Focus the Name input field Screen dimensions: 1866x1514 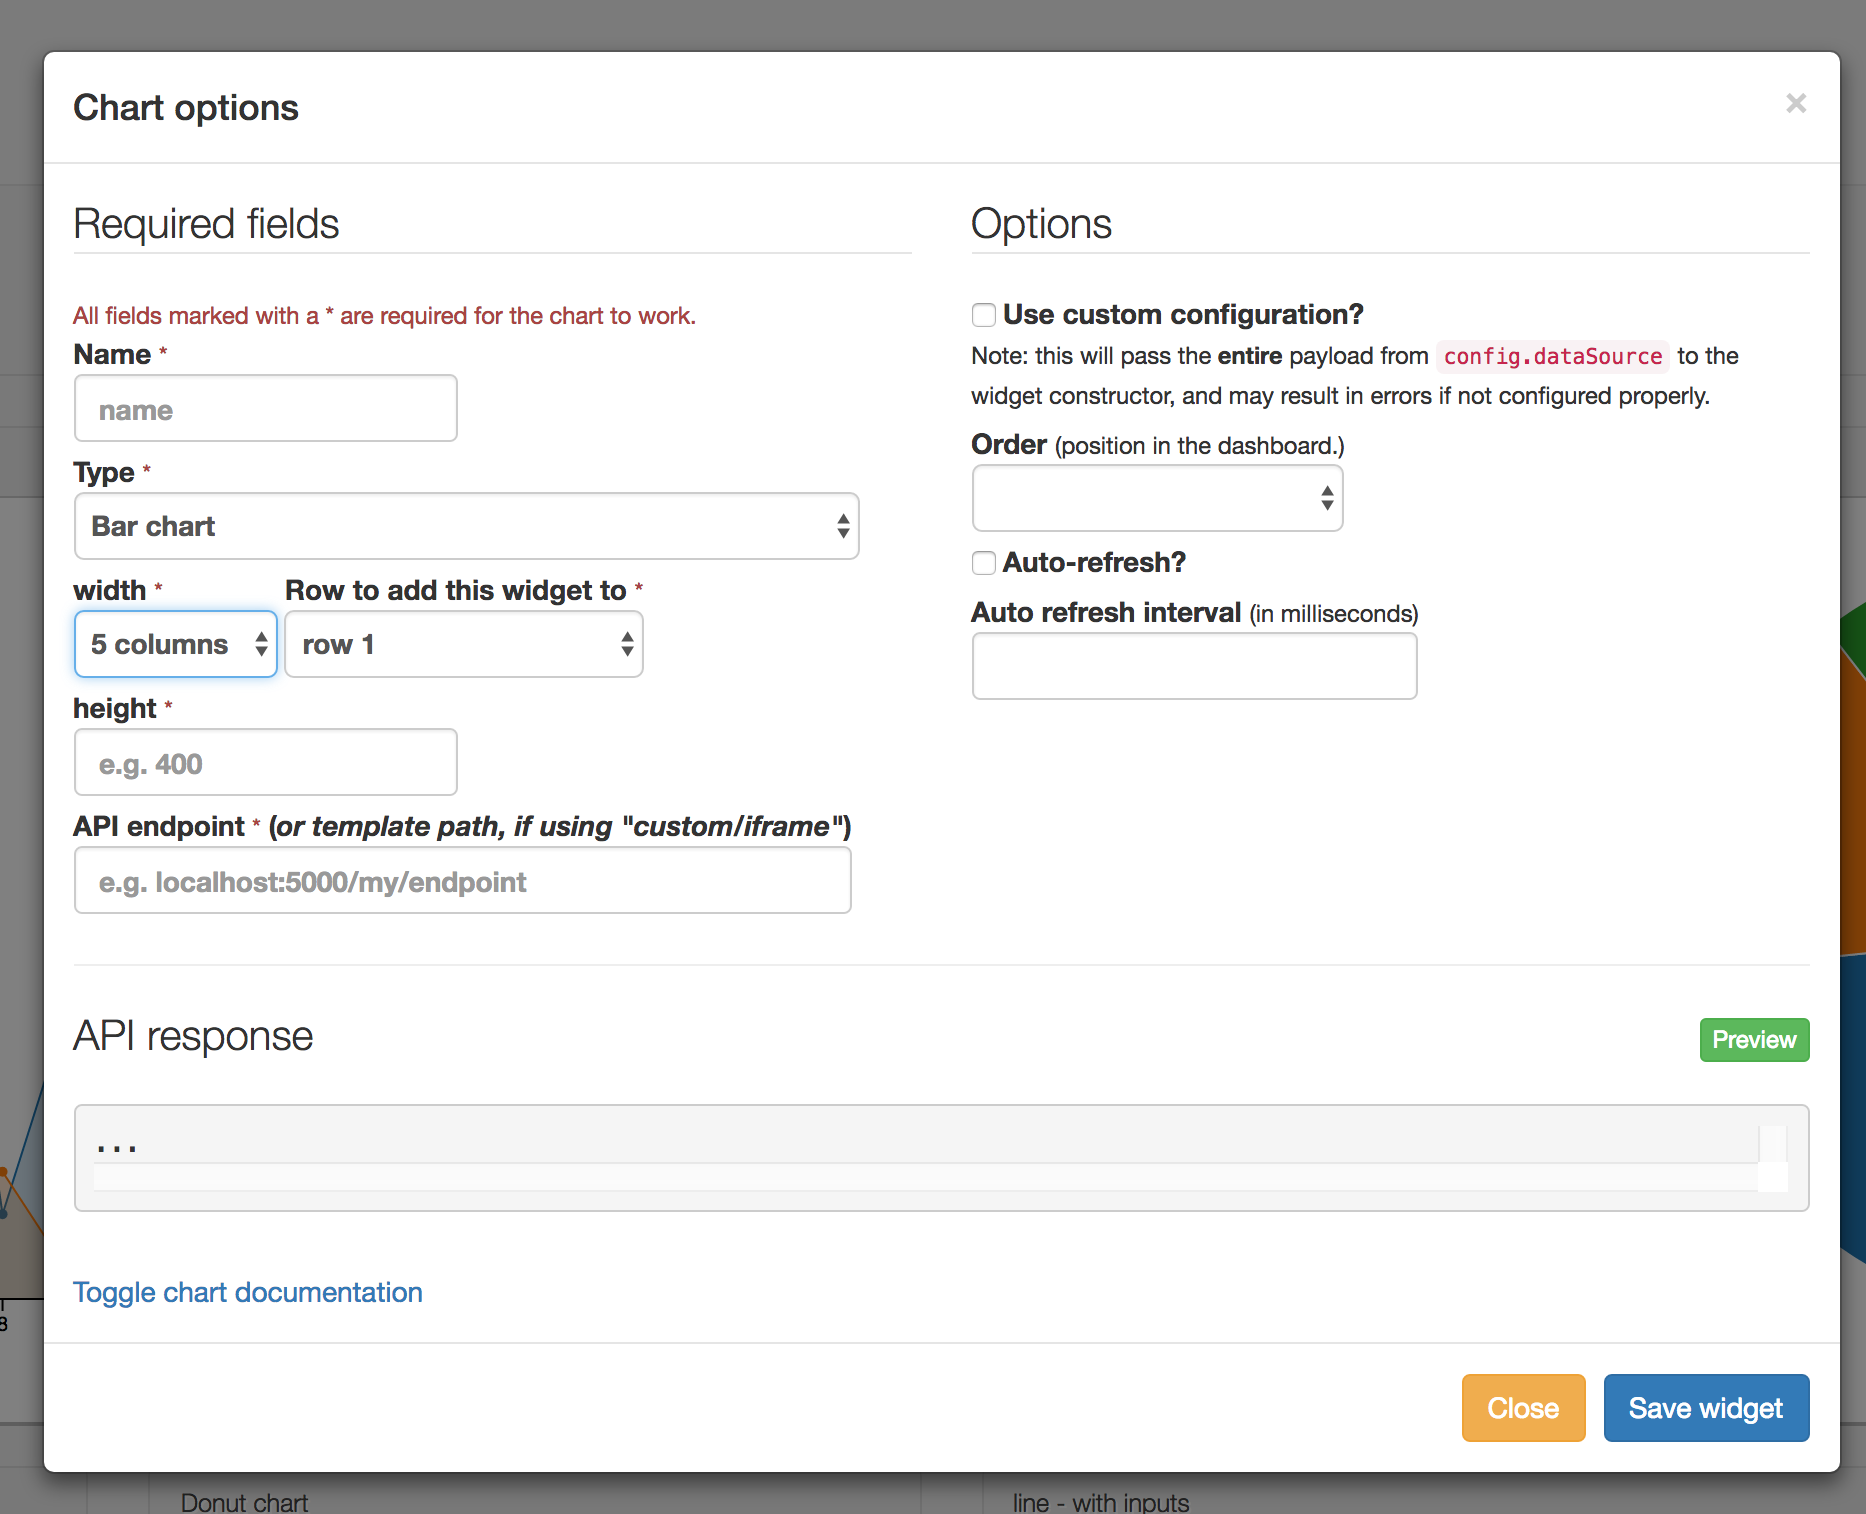pyautogui.click(x=266, y=408)
